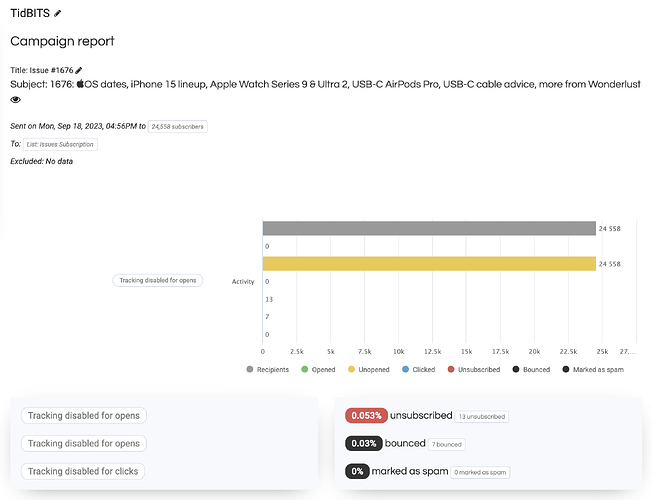Open the 0 marked as spam badge

point(480,472)
